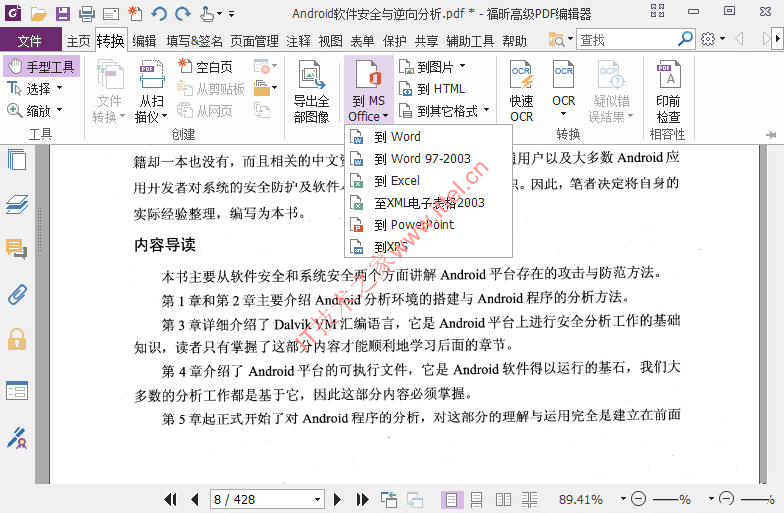This screenshot has height=513, width=784.
Task: Expand 缩放 zoom tool dropdown
Action: point(60,110)
